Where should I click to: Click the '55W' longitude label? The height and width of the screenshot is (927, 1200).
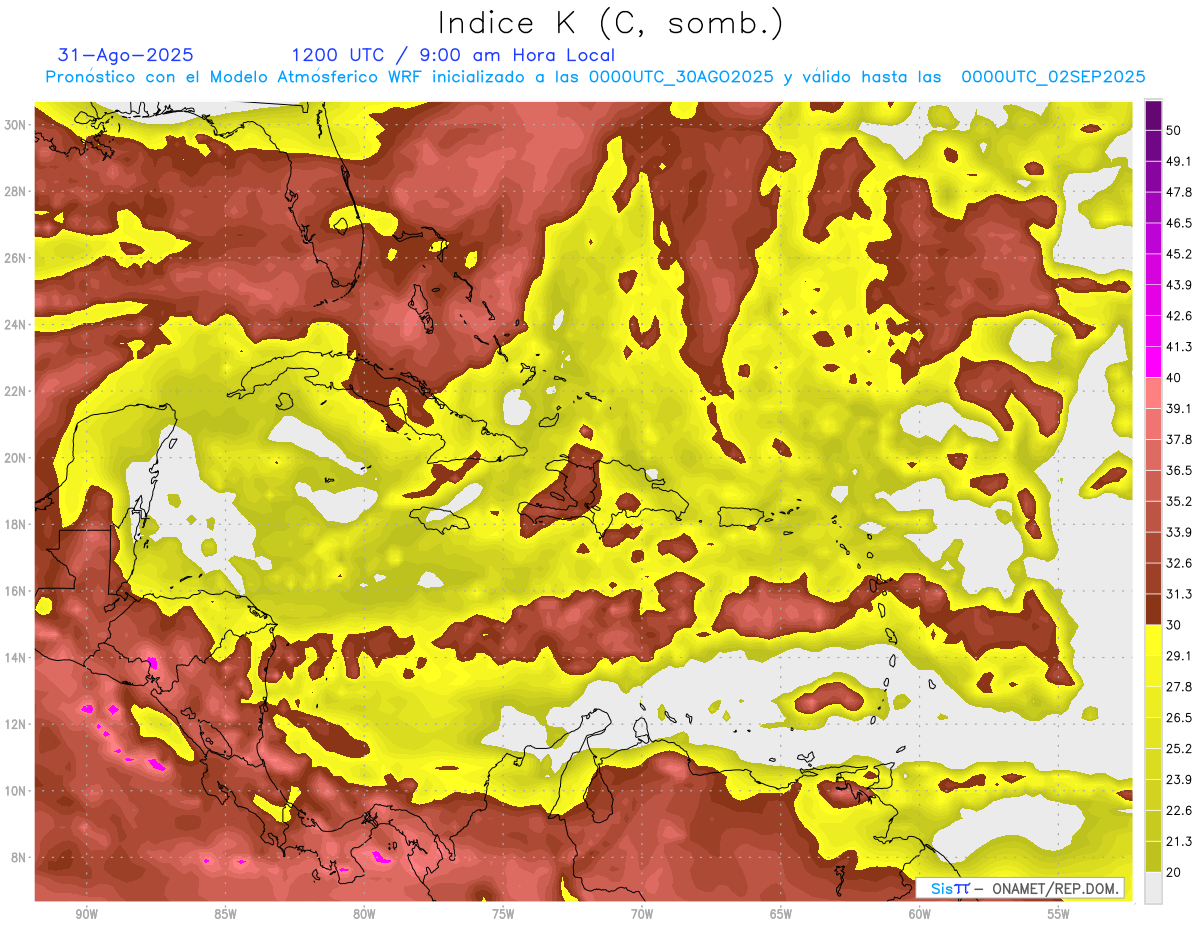click(1059, 914)
